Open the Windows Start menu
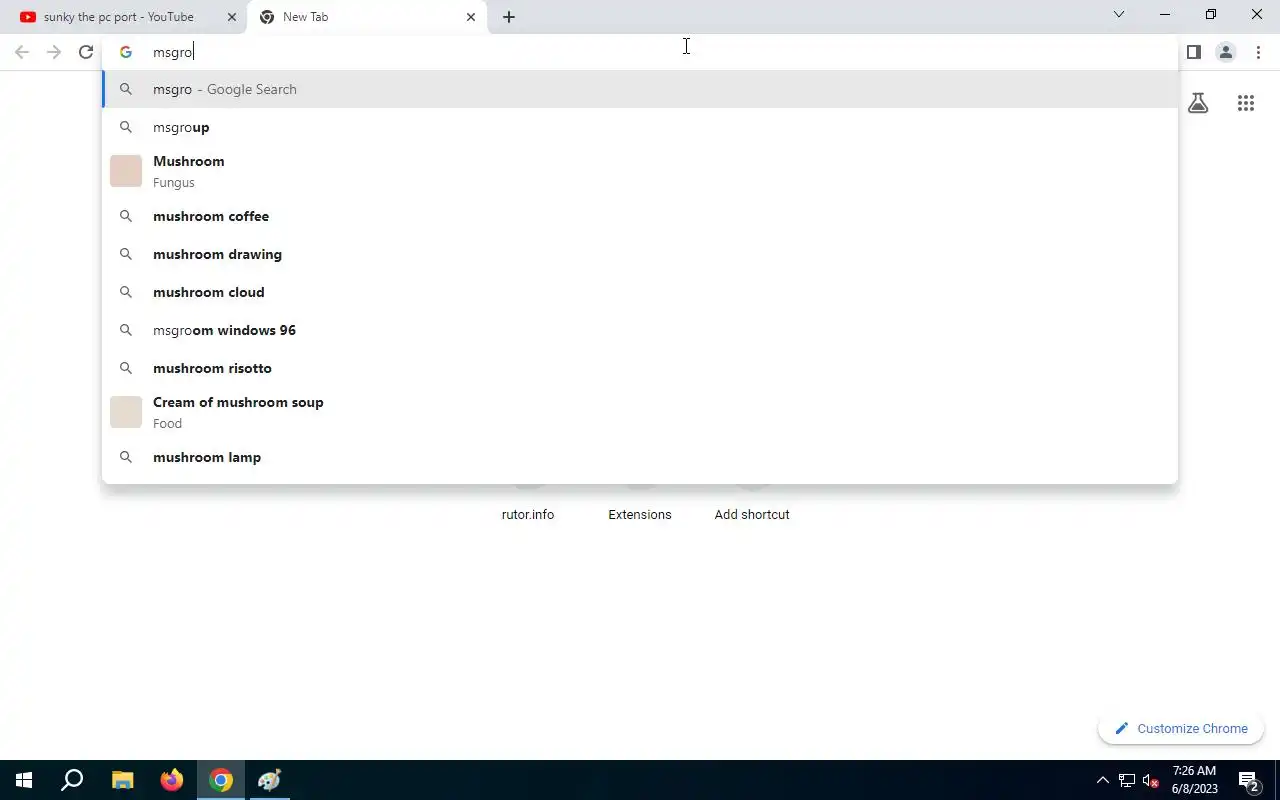Image resolution: width=1280 pixels, height=800 pixels. (24, 780)
